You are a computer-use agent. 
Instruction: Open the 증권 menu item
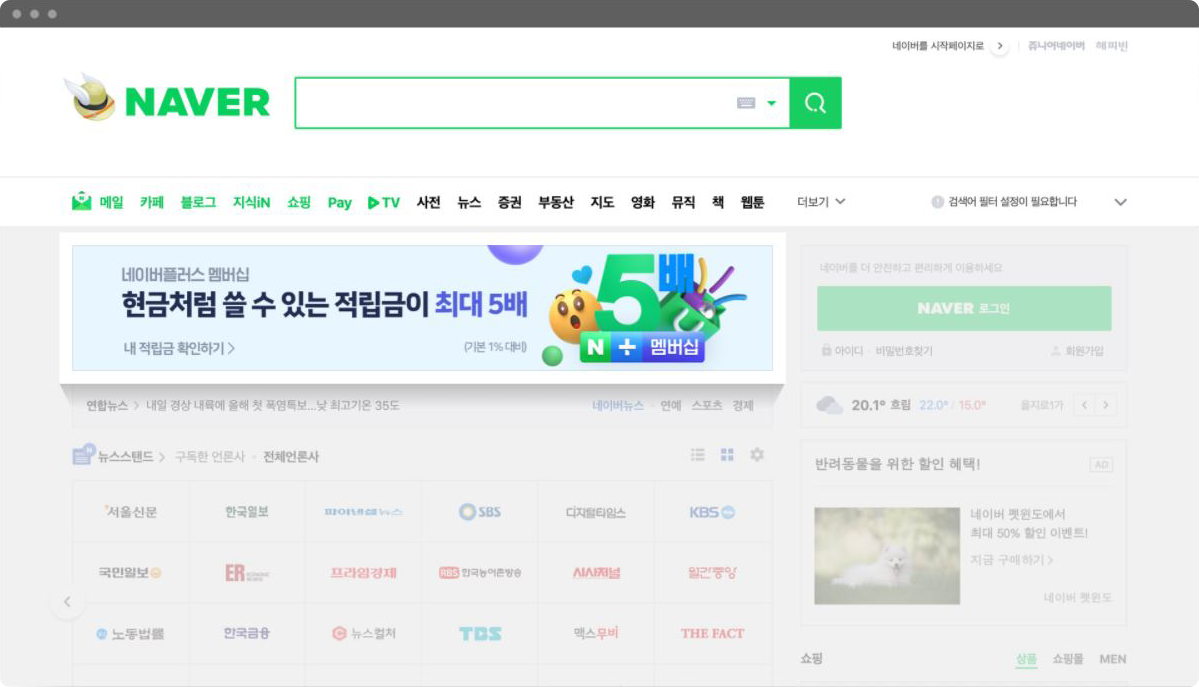click(509, 202)
